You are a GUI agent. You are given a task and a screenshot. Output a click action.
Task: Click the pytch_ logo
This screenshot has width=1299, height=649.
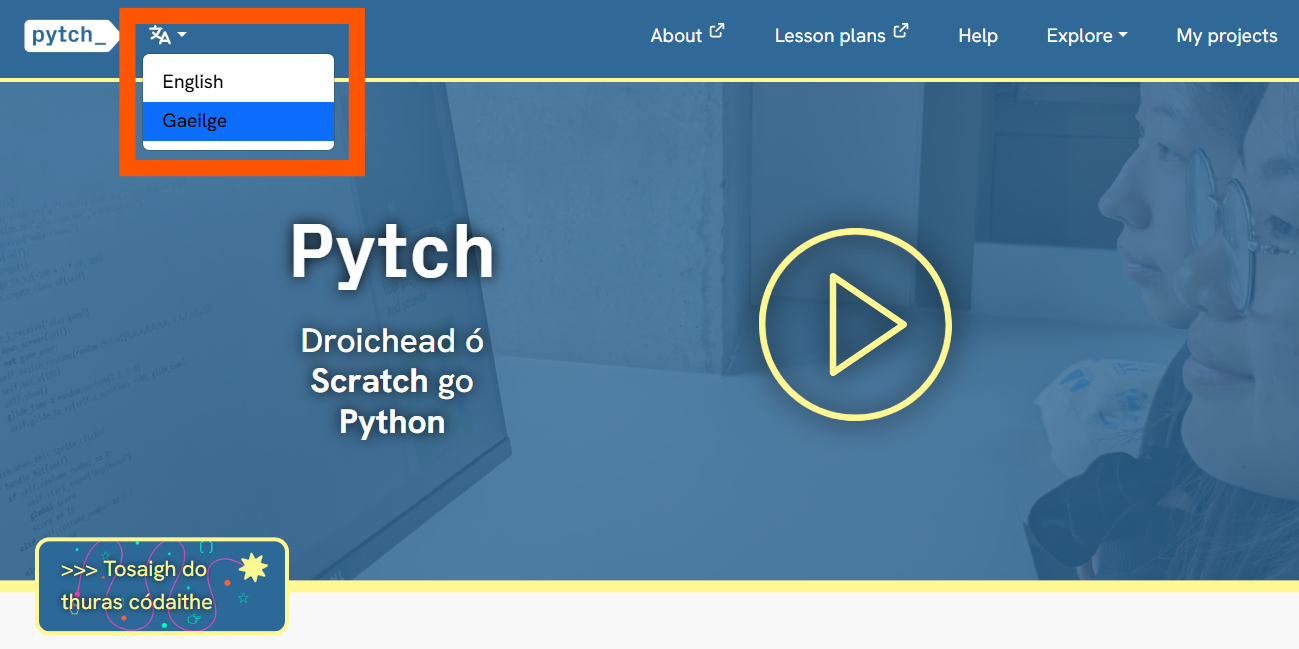coord(68,35)
